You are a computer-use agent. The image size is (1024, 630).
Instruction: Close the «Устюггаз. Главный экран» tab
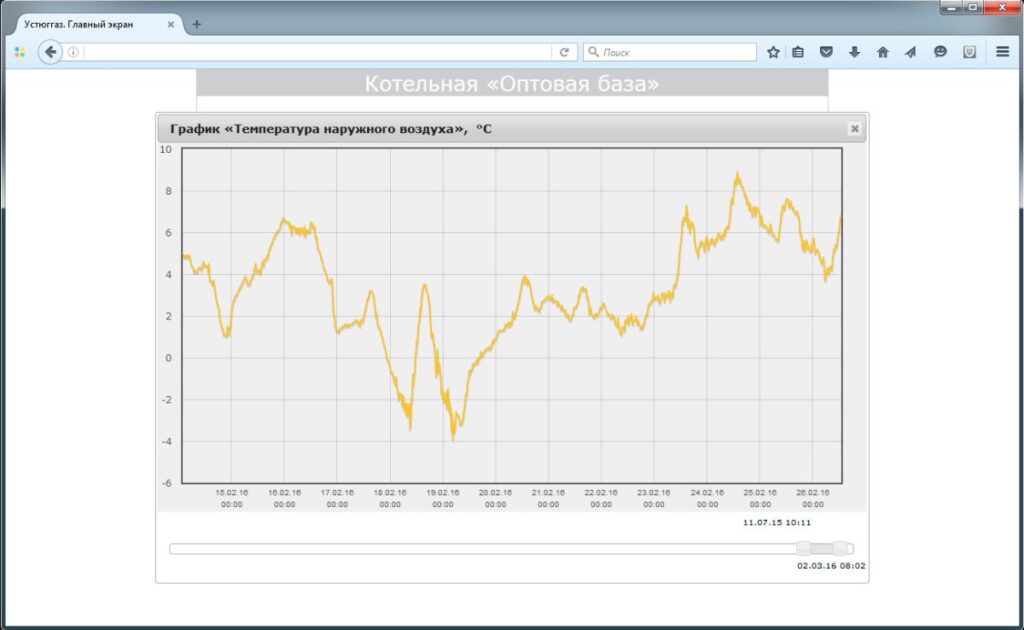pos(171,24)
